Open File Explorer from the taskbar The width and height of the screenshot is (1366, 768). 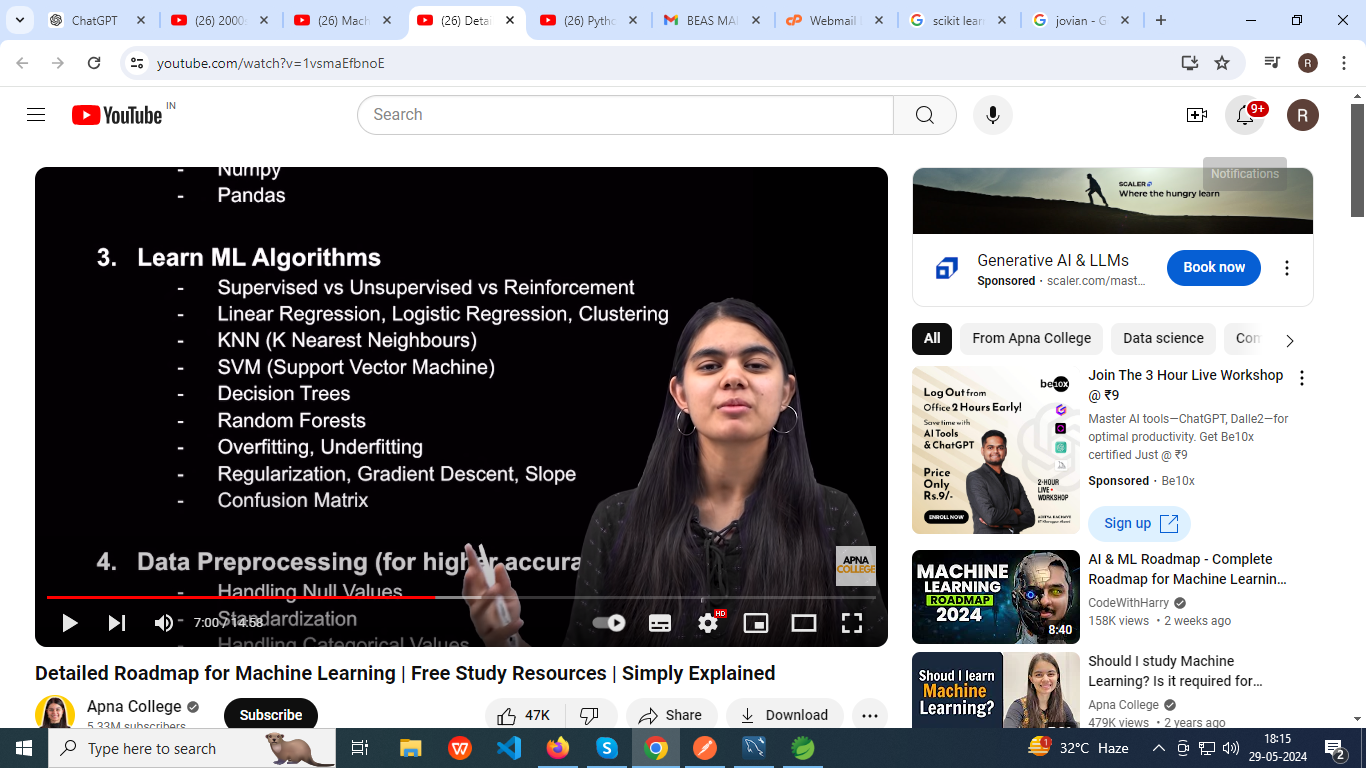point(411,748)
